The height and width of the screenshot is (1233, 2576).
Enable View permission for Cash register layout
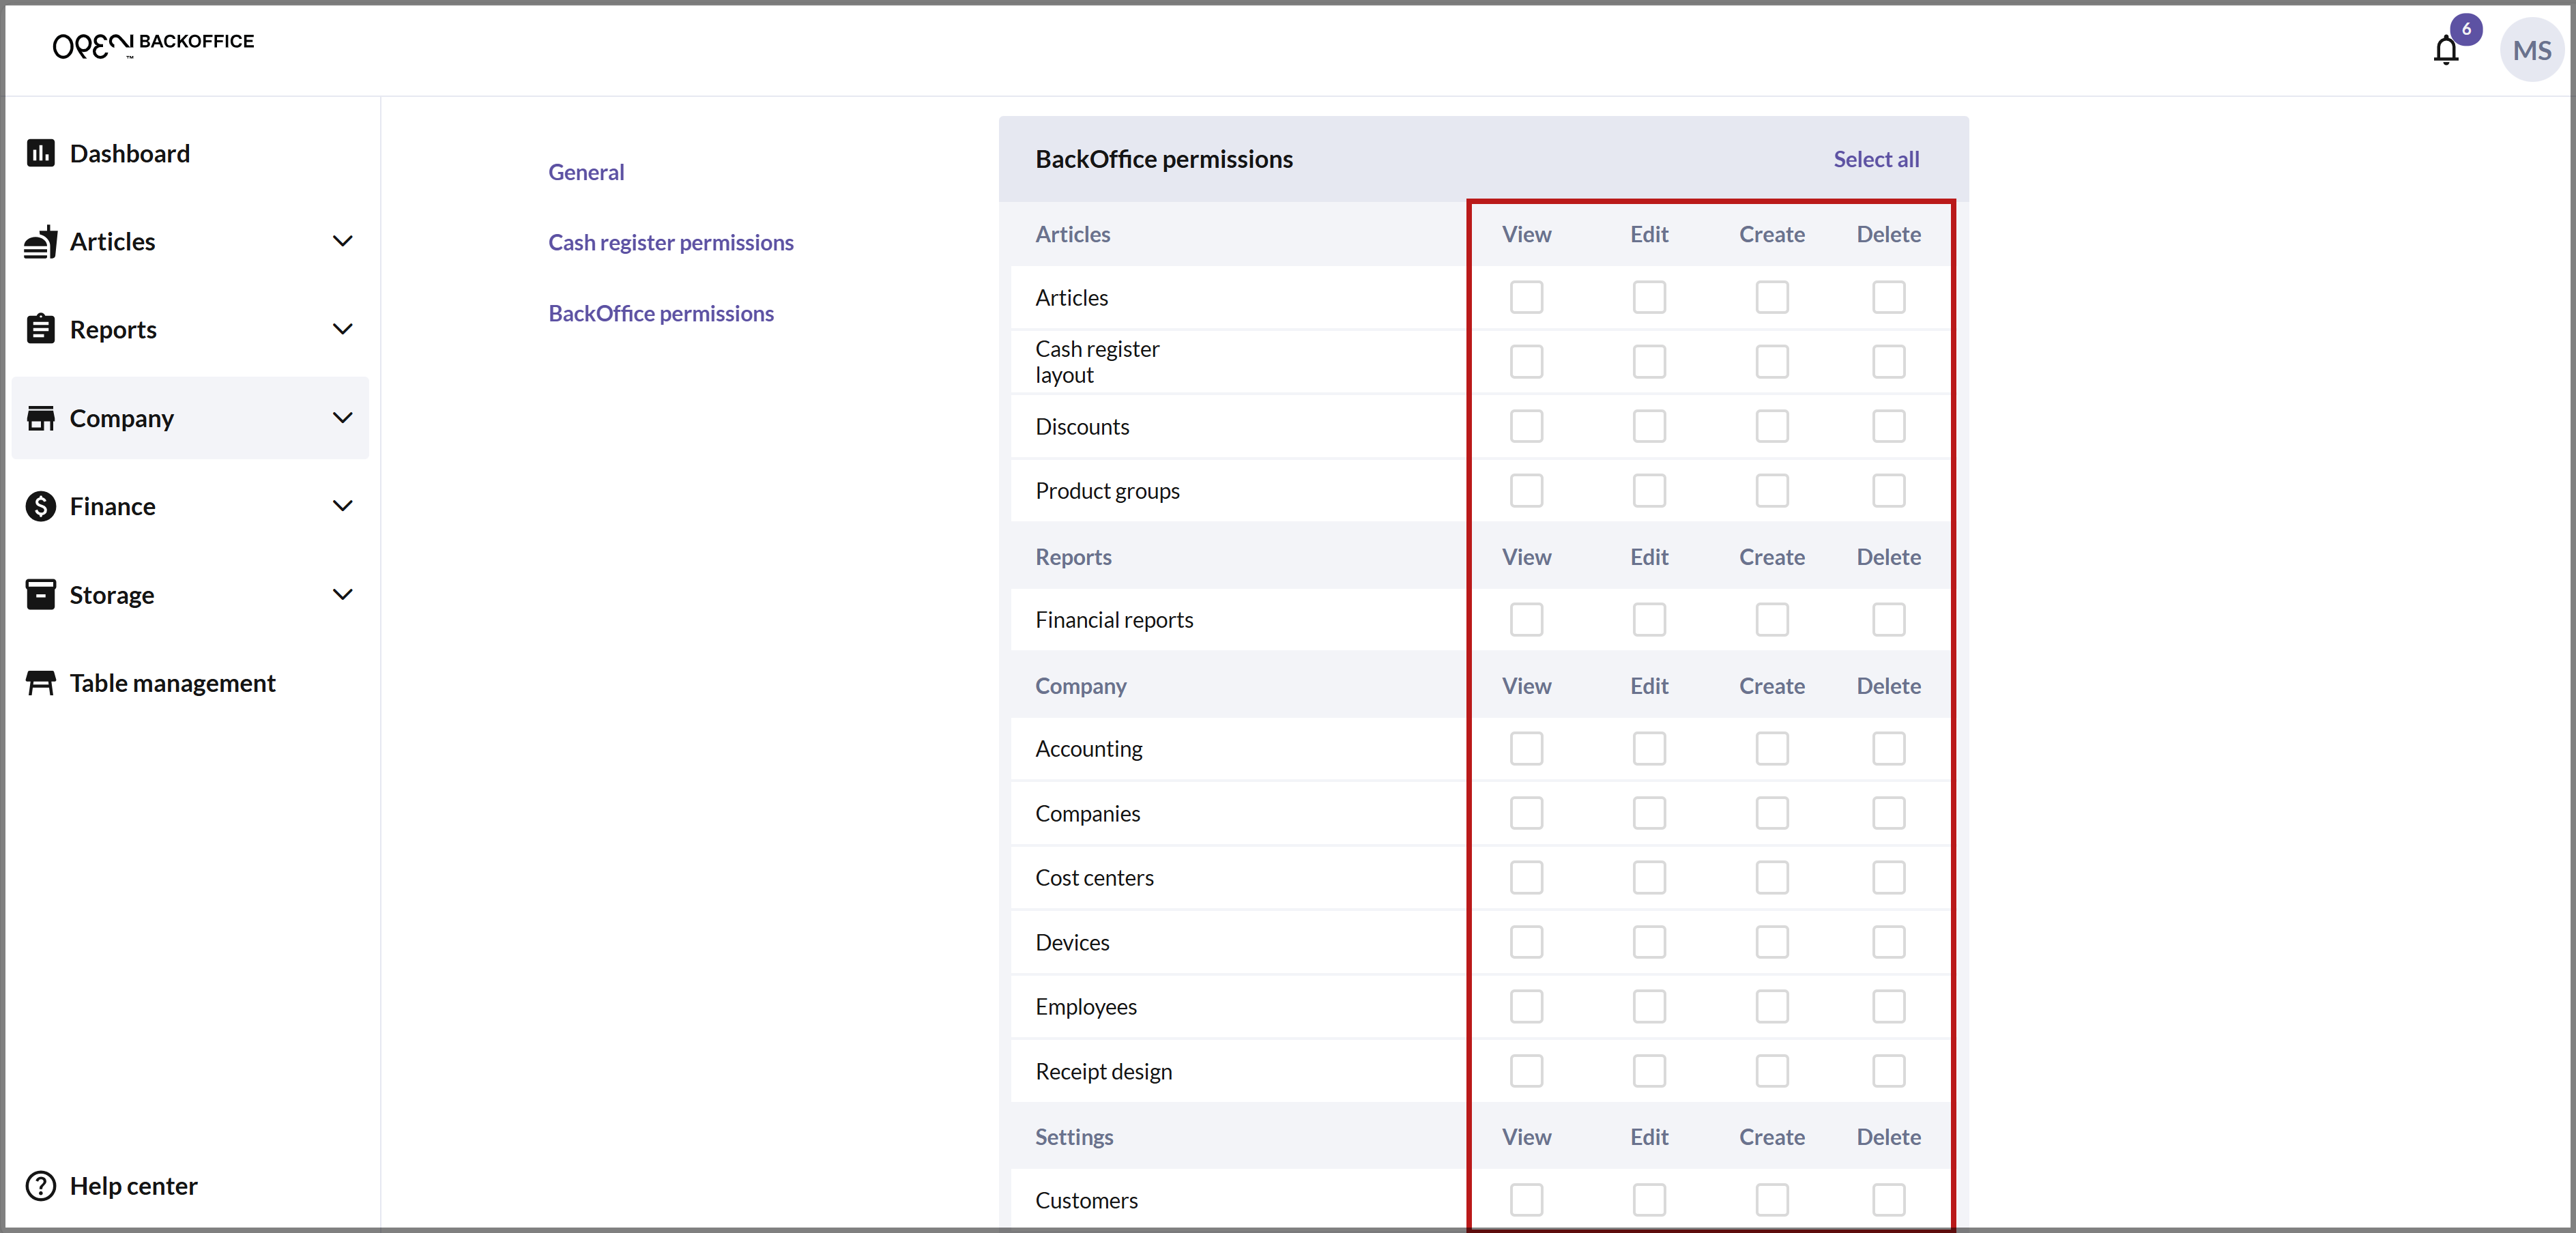1526,361
